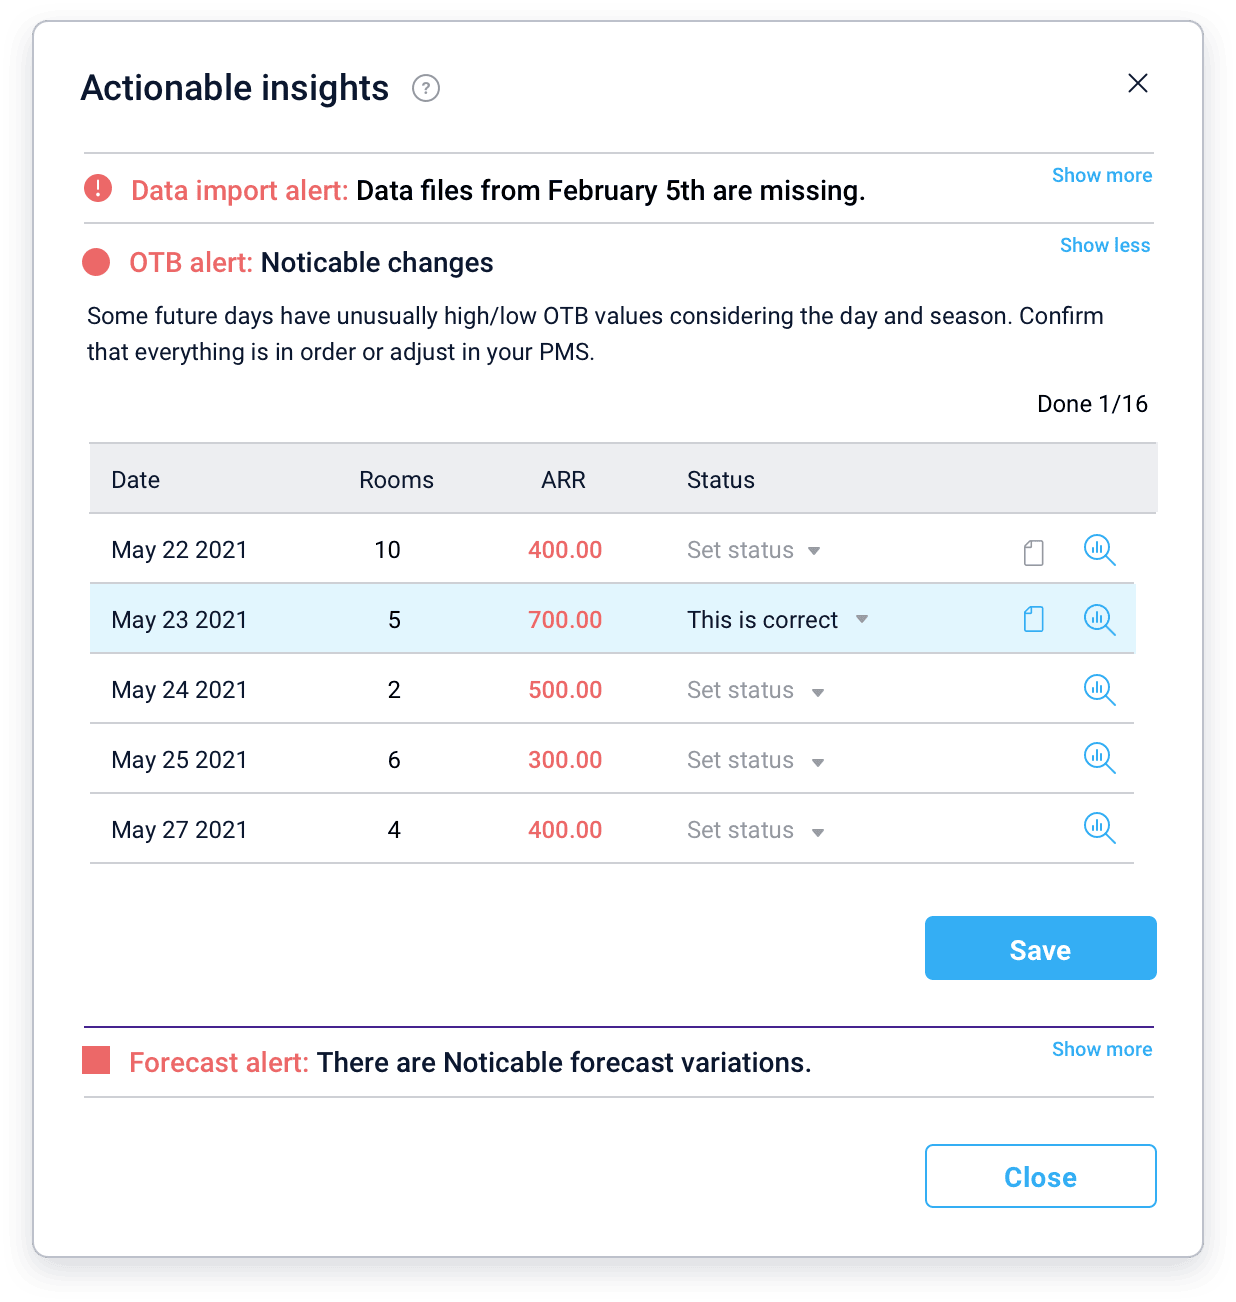Open chart analysis for May 25 2021
The width and height of the screenshot is (1236, 1302).
click(x=1099, y=759)
